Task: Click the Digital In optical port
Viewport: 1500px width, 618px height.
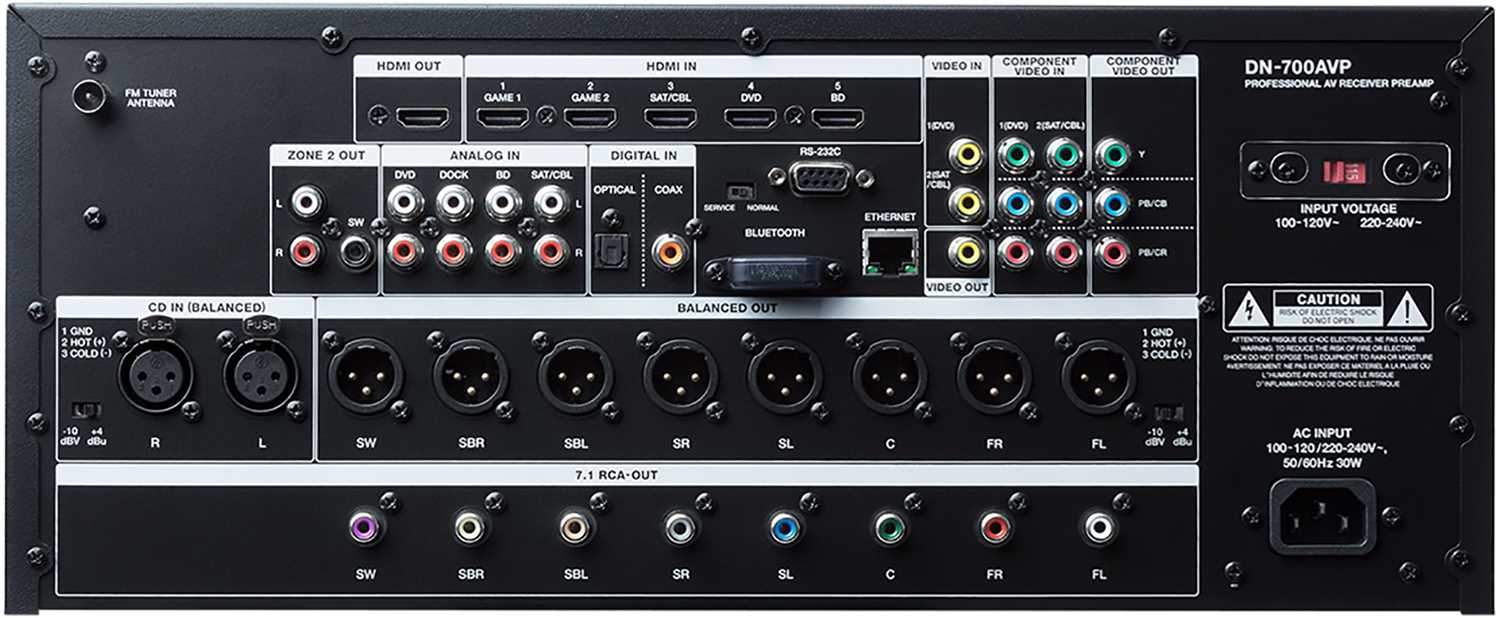Action: pos(610,254)
